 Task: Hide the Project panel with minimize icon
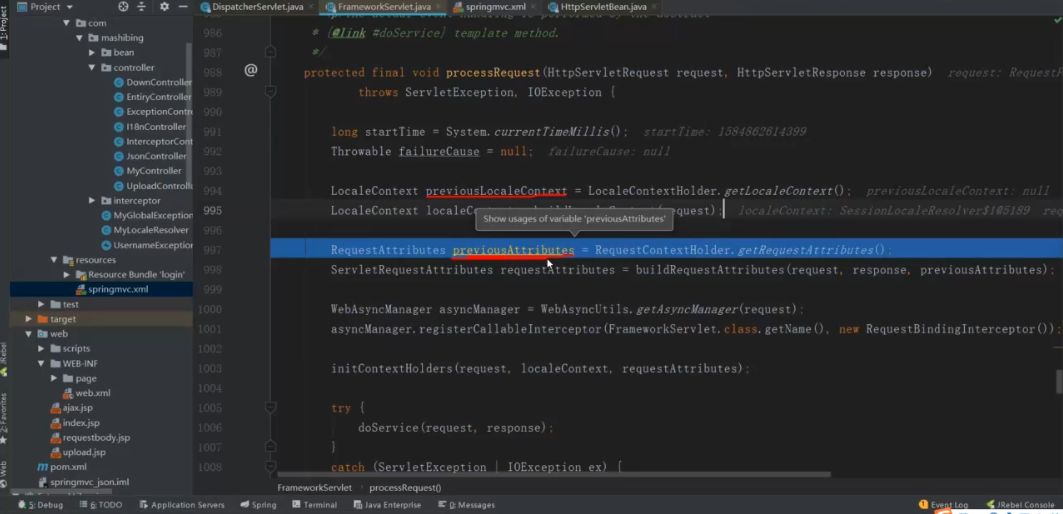click(x=184, y=6)
